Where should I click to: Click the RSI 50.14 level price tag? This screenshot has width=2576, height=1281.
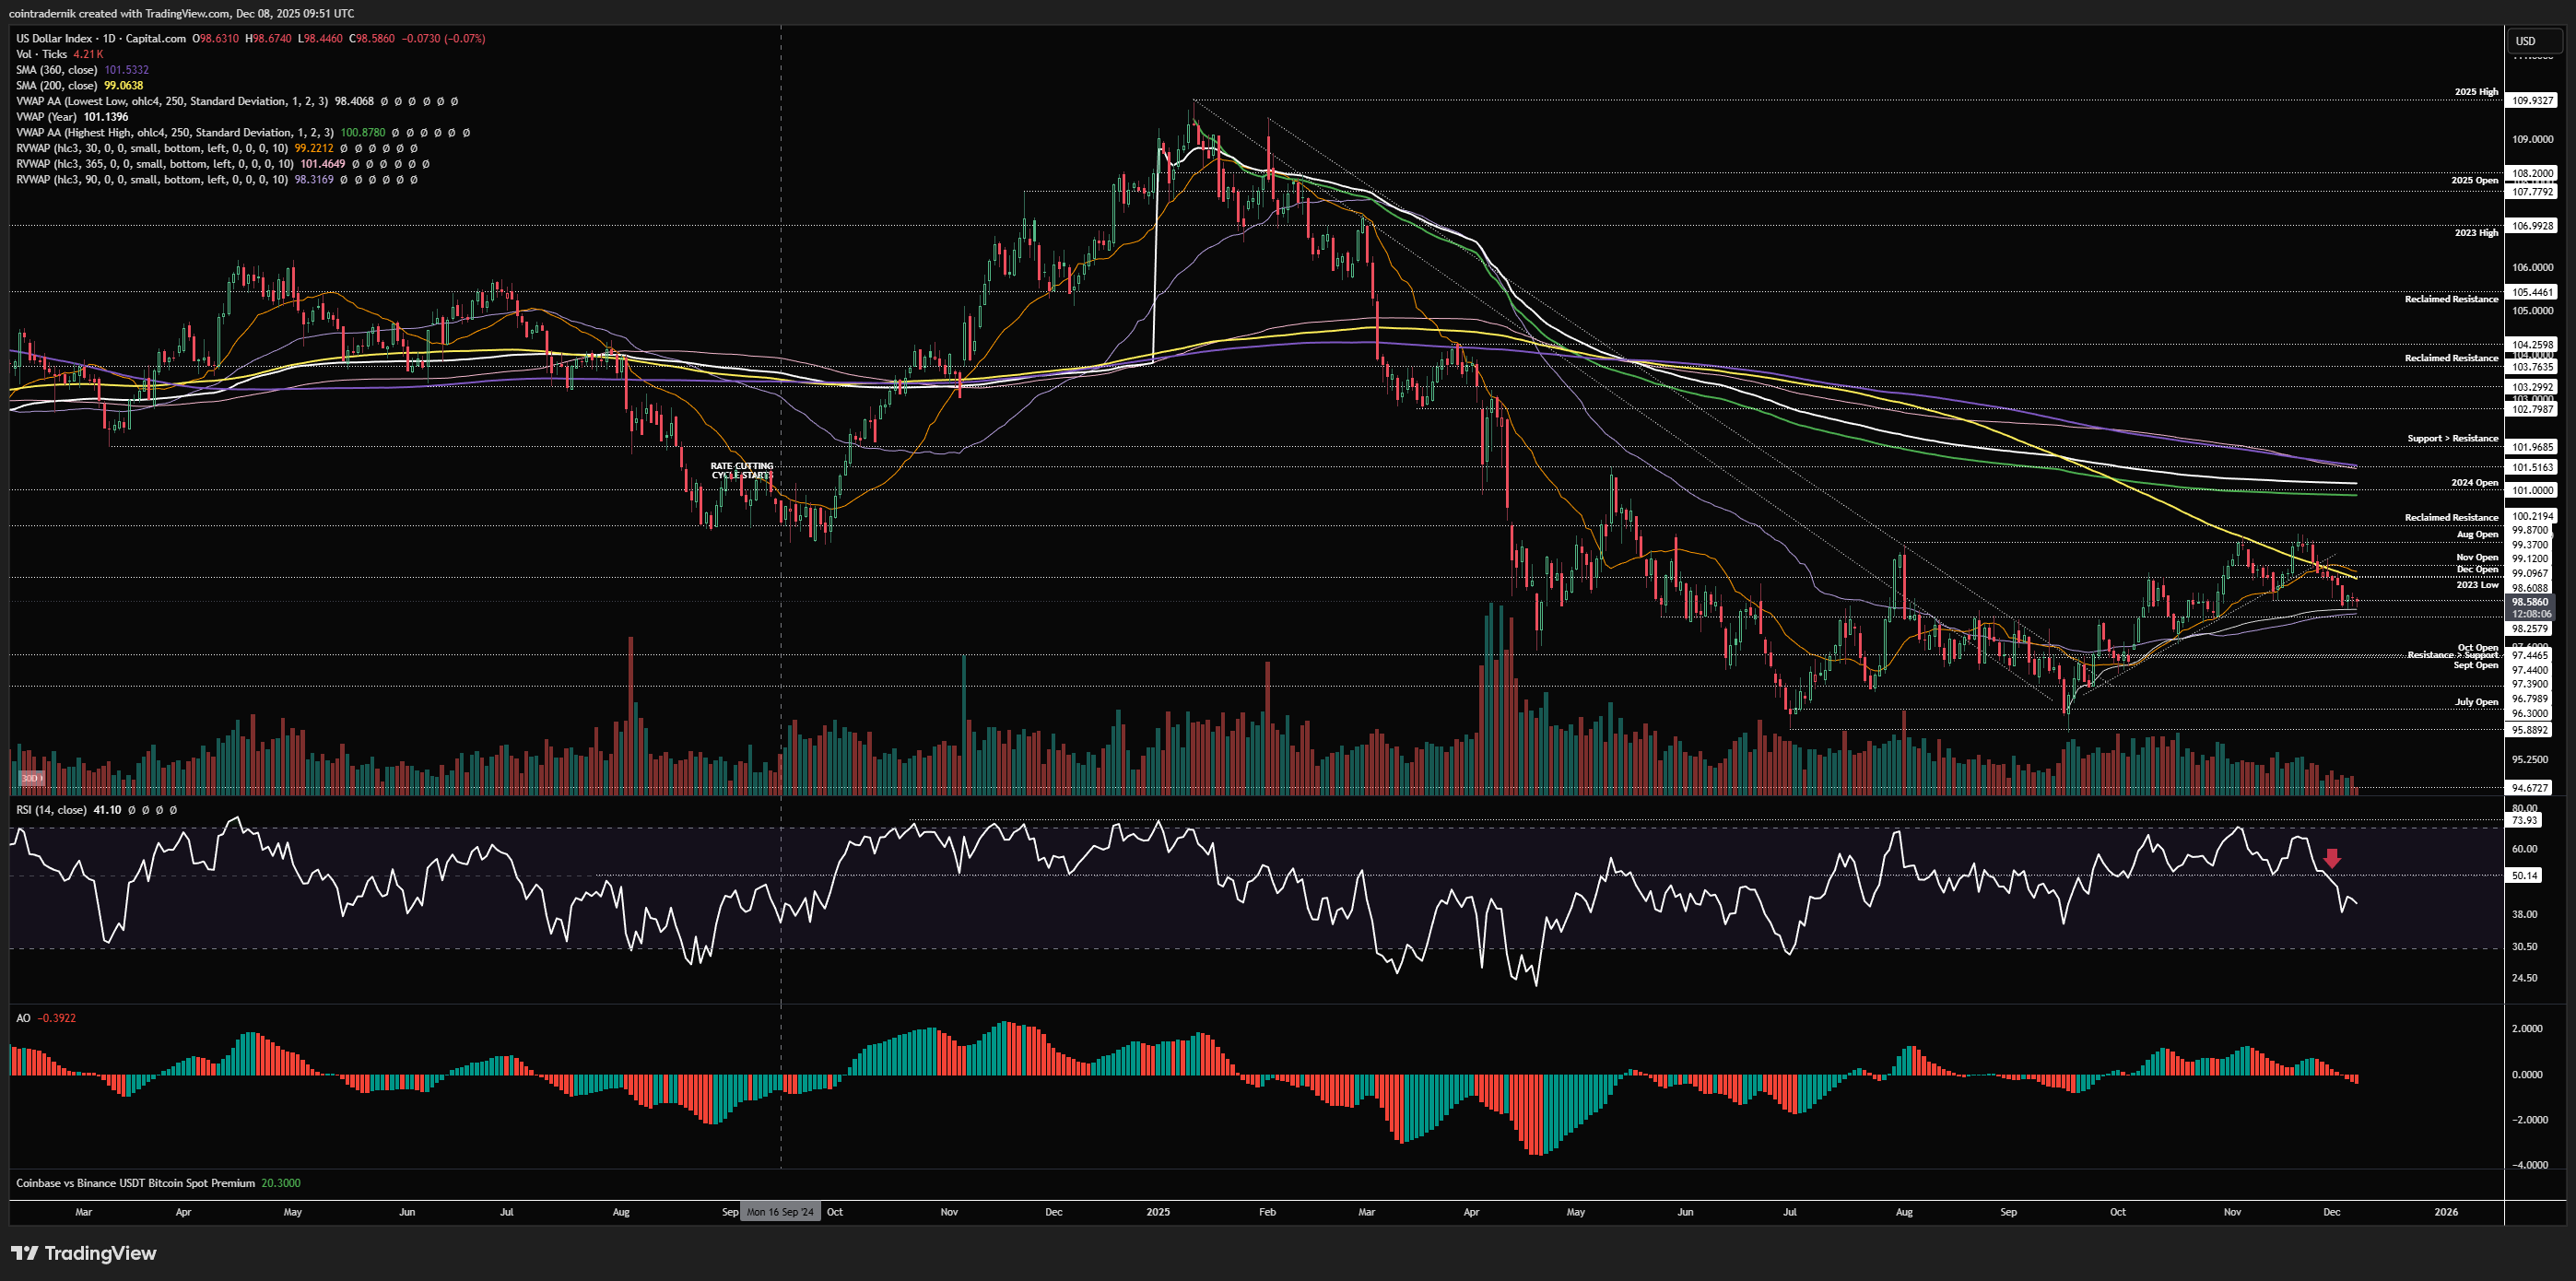2524,875
